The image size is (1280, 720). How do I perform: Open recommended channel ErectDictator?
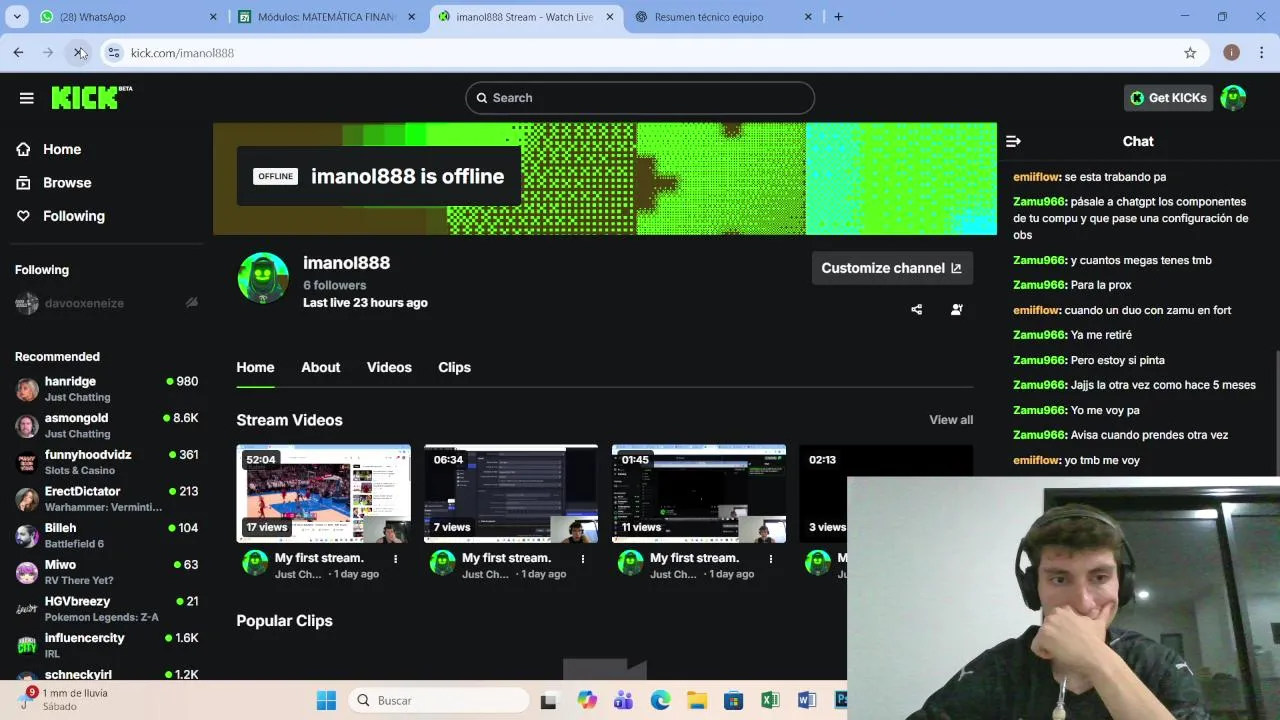click(x=106, y=499)
